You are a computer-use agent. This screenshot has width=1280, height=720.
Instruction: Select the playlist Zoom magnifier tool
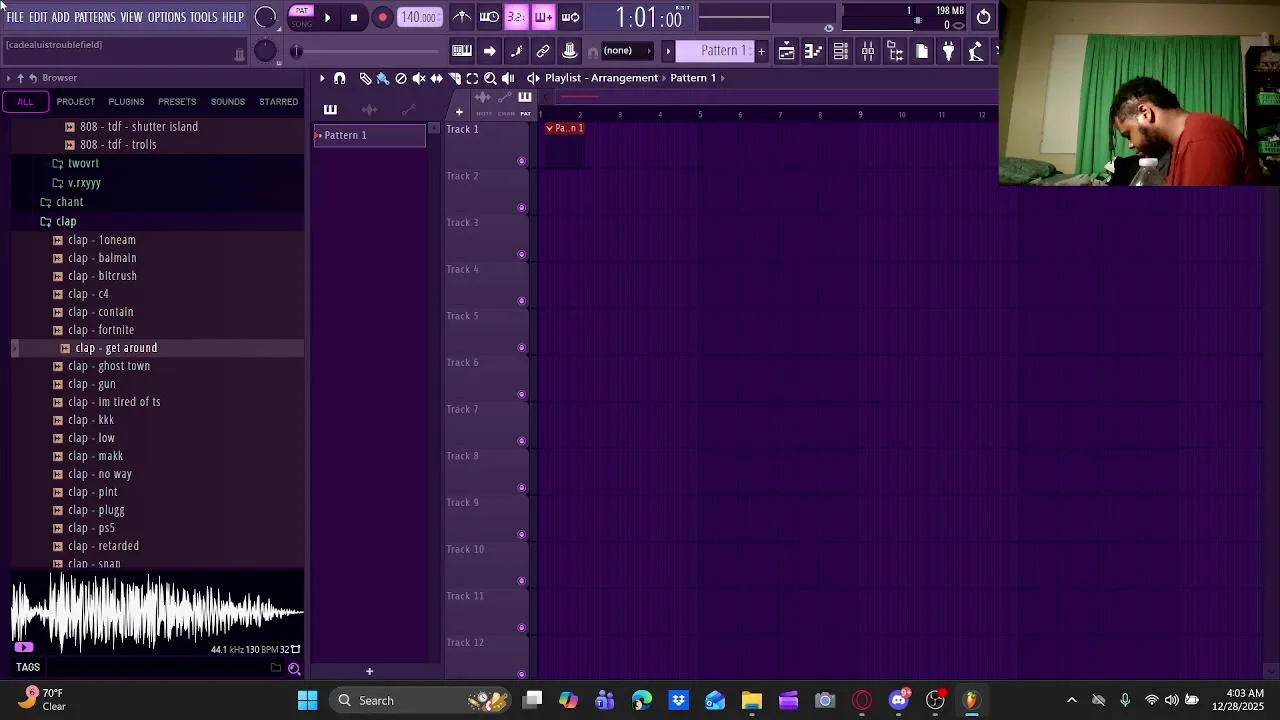tap(491, 78)
